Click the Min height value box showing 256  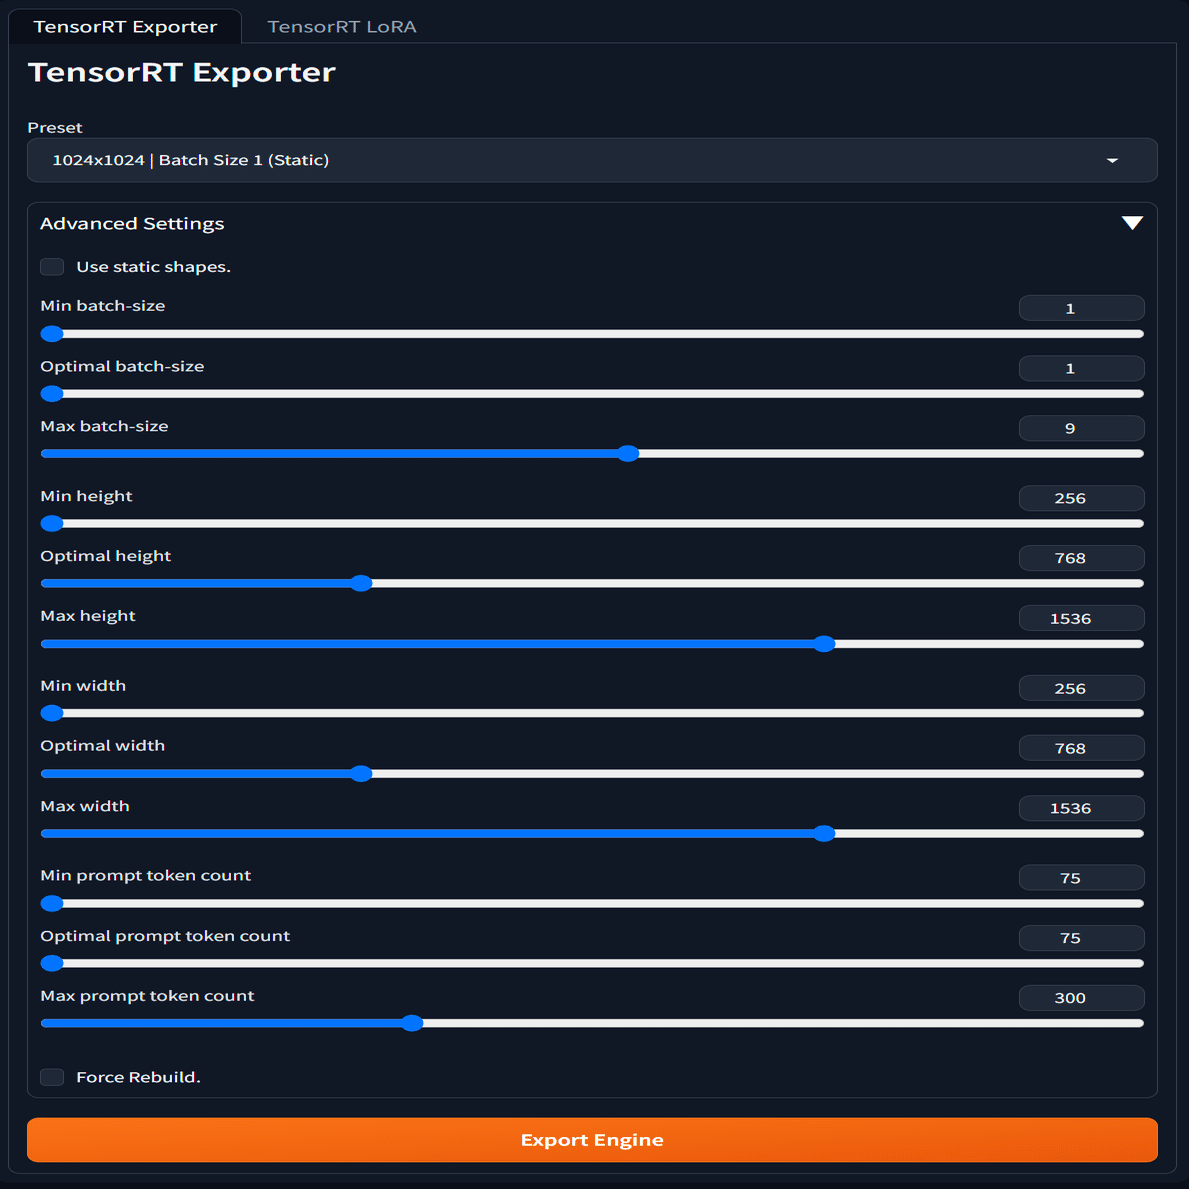(x=1081, y=498)
